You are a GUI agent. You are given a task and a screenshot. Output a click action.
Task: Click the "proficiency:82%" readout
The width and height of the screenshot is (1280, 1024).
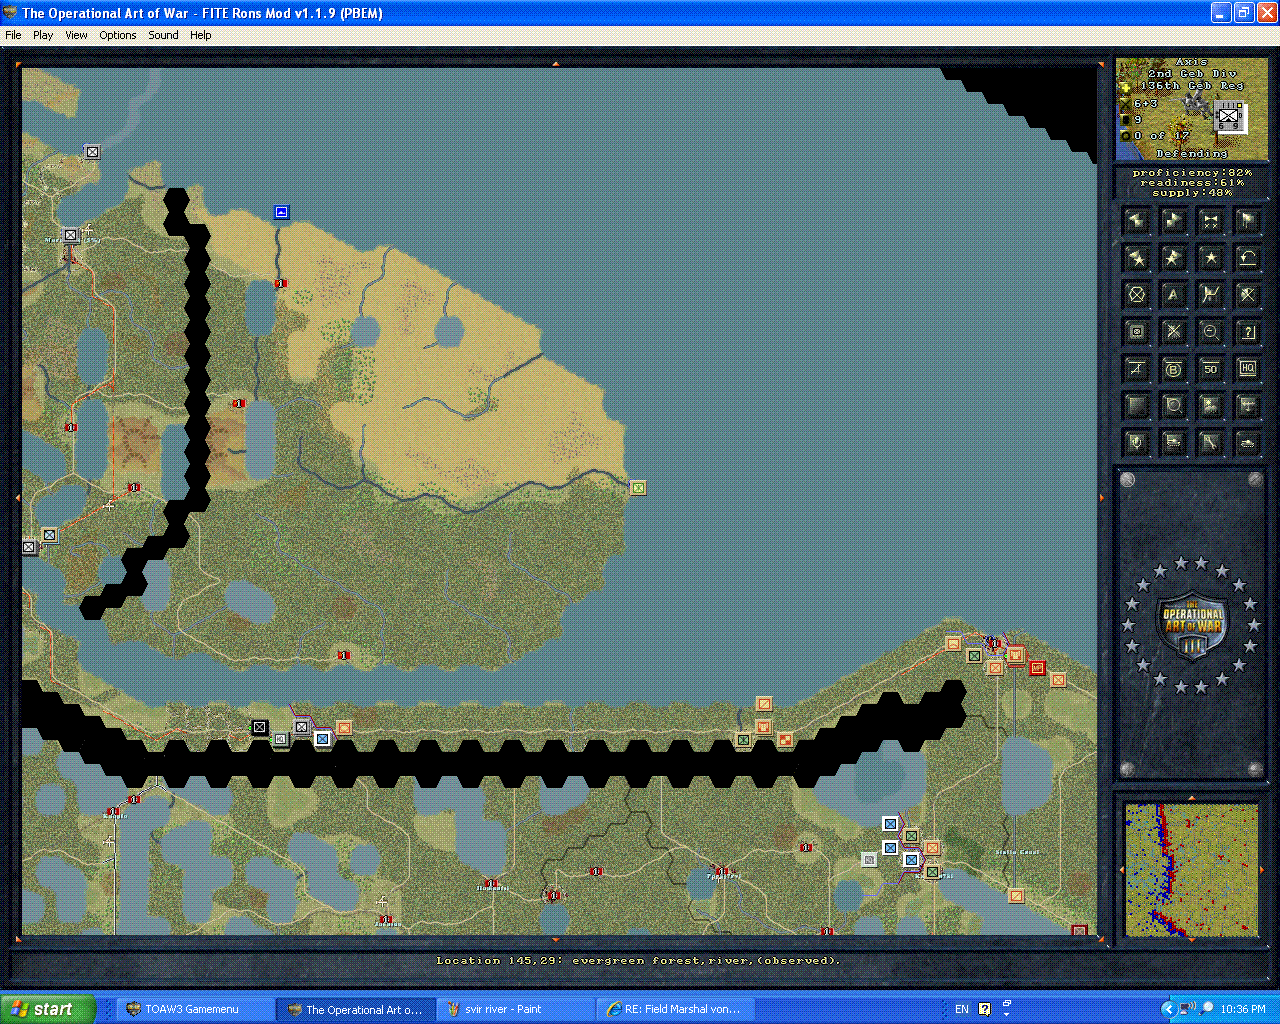point(1192,173)
